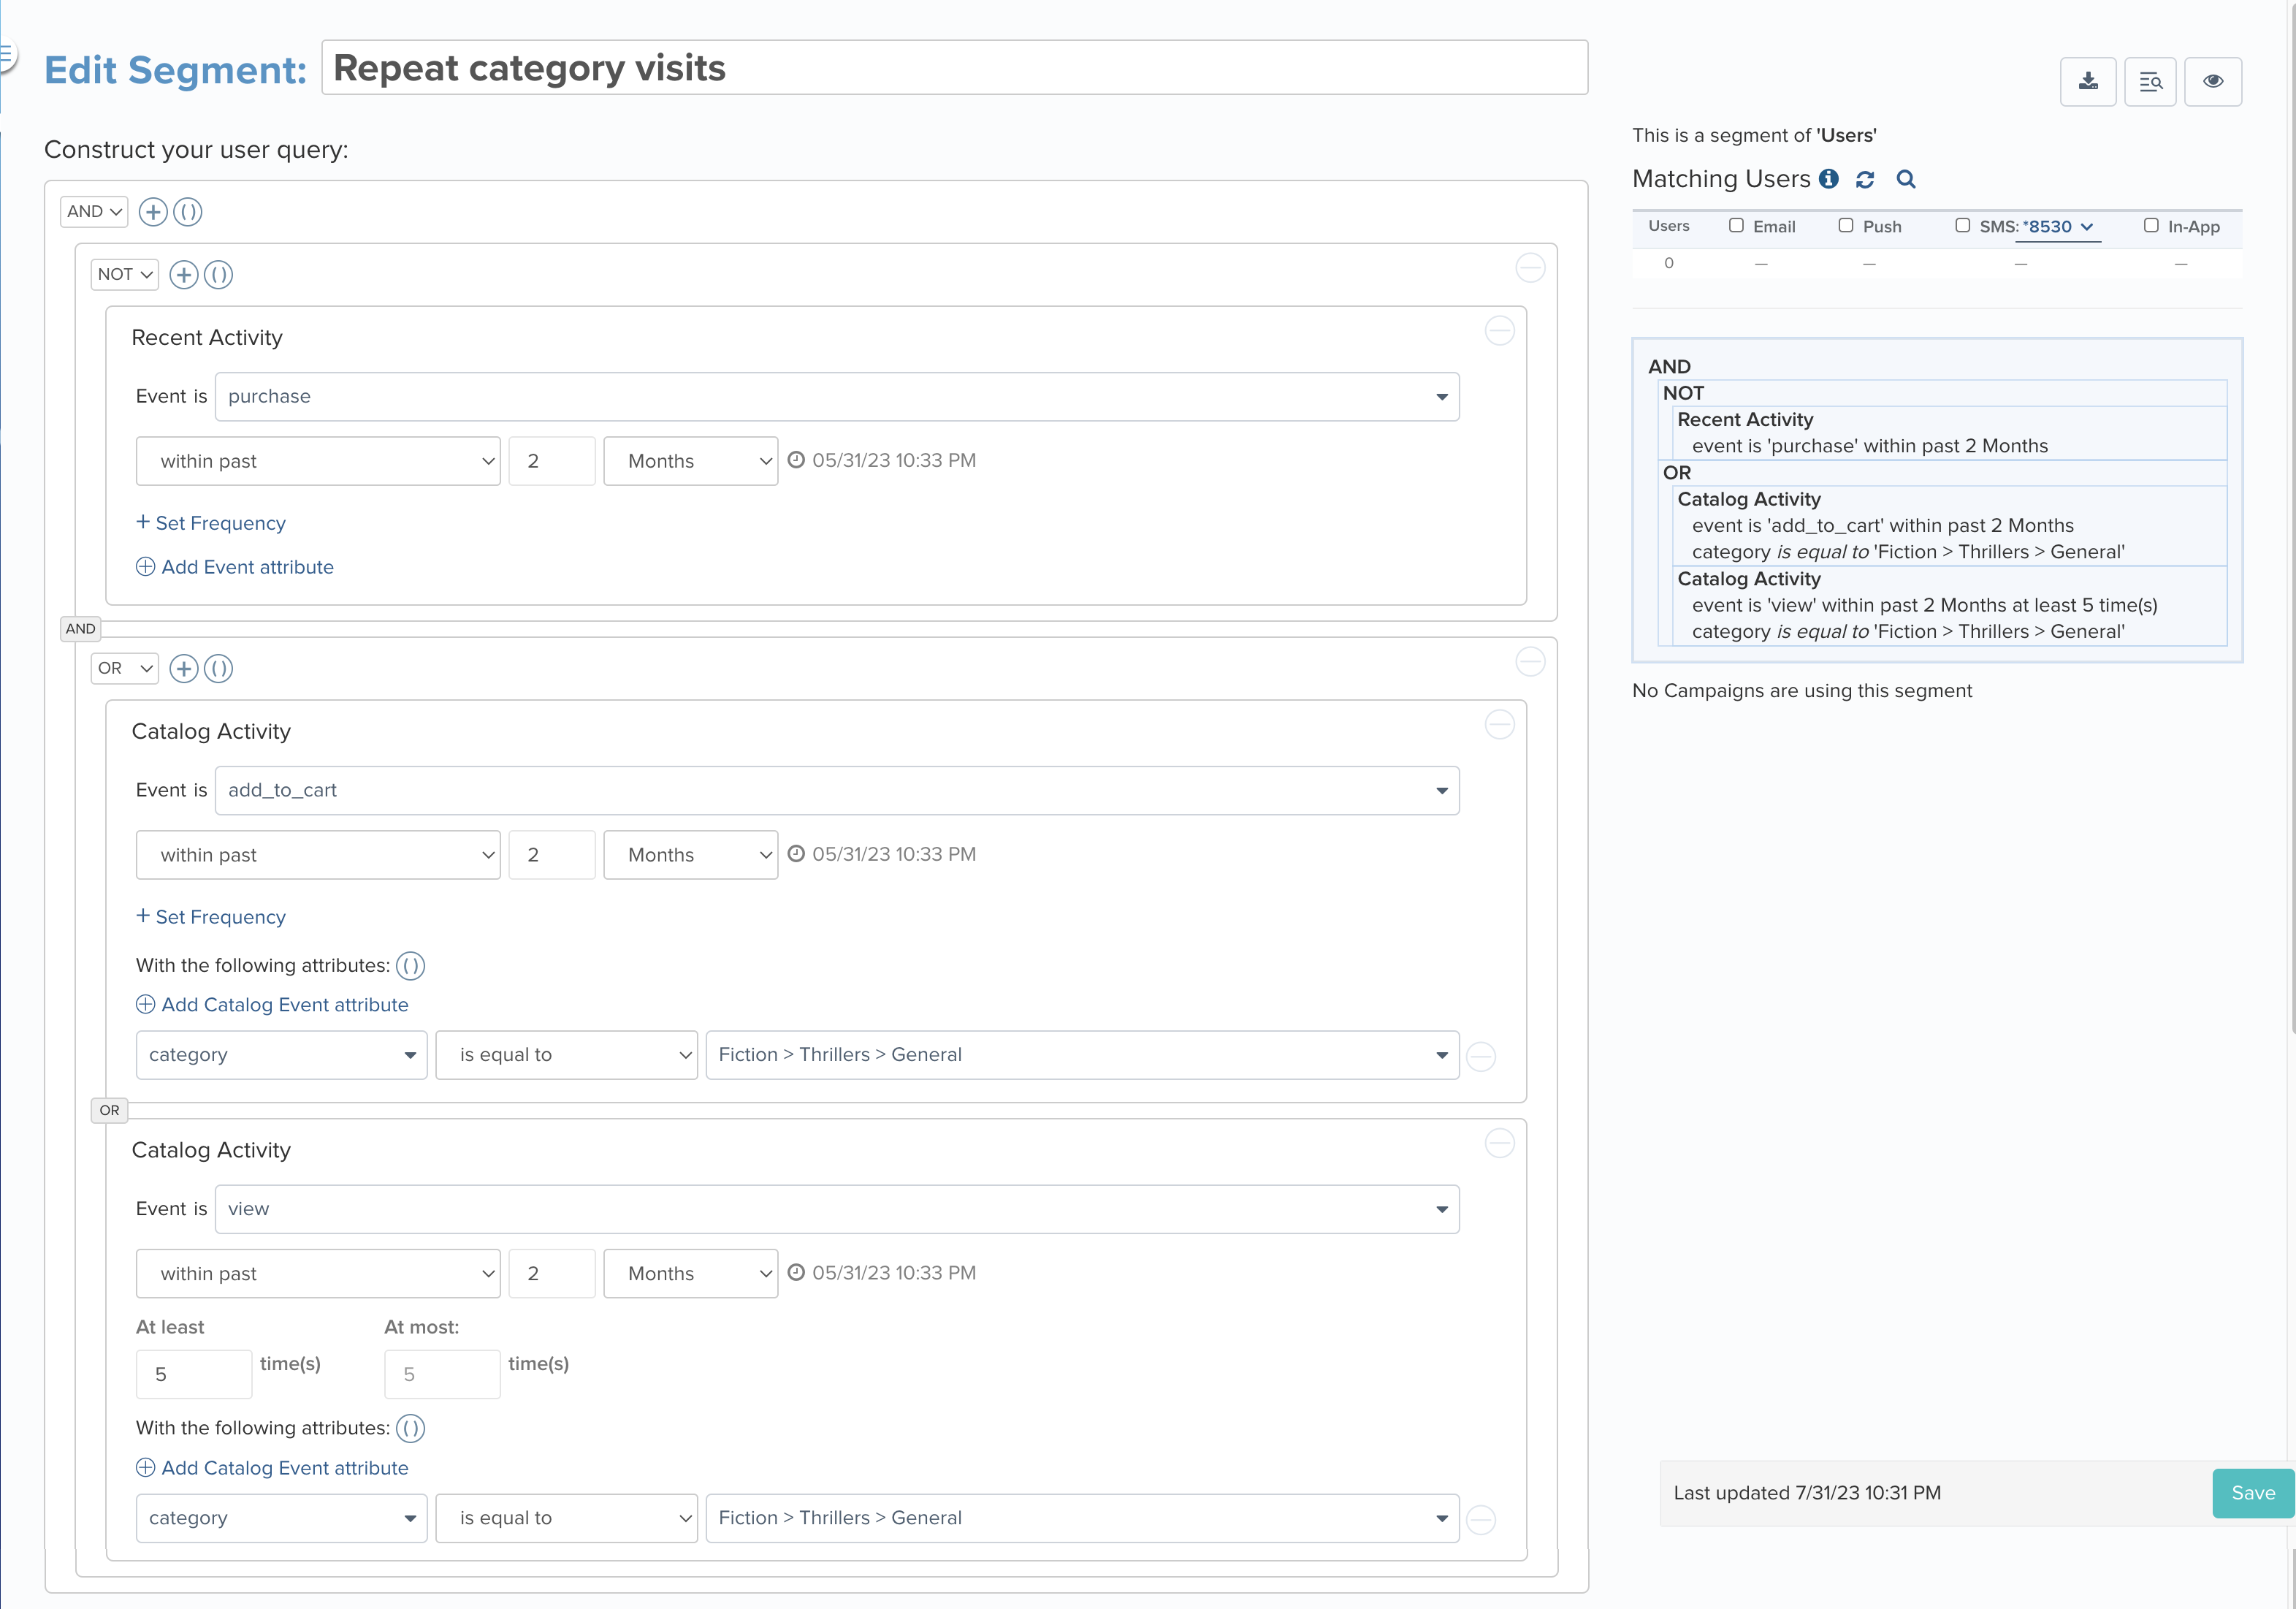The width and height of the screenshot is (2296, 1609).
Task: Click the eye preview icon top right
Action: pyautogui.click(x=2213, y=81)
